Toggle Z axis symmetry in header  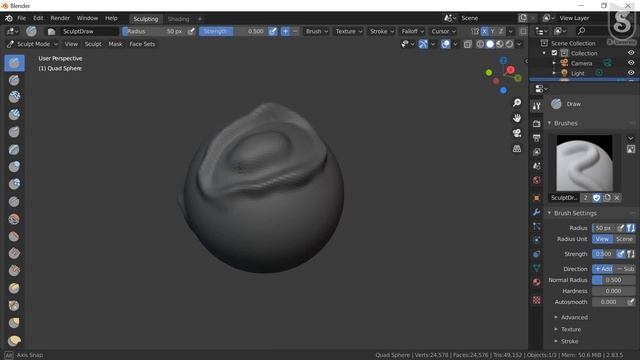[501, 31]
